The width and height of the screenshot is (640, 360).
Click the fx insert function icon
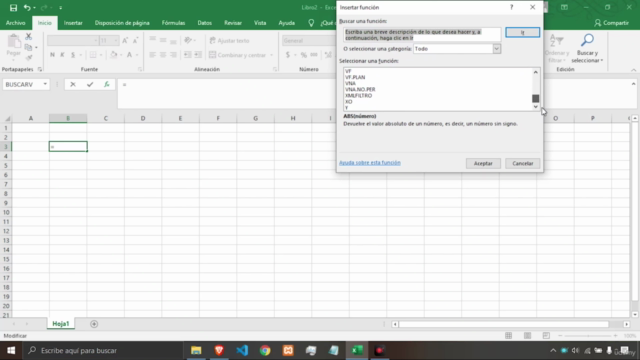107,84
